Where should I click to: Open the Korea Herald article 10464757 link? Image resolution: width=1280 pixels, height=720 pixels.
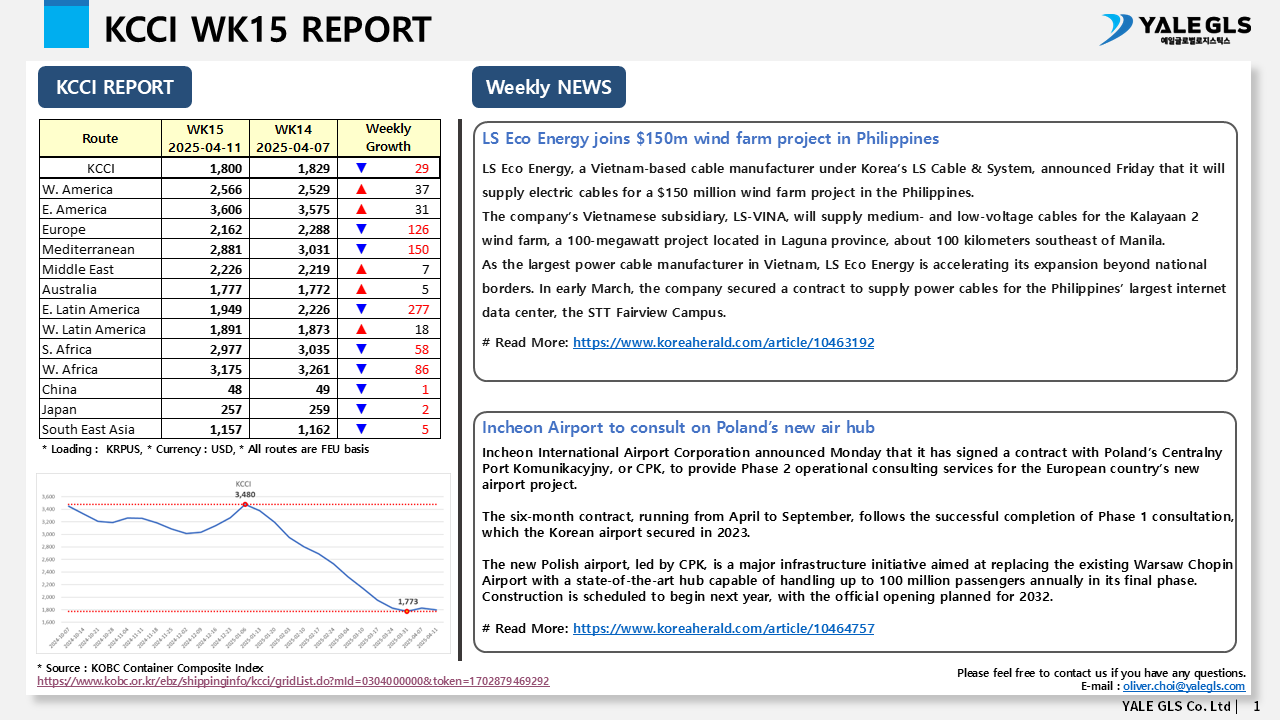tap(723, 628)
